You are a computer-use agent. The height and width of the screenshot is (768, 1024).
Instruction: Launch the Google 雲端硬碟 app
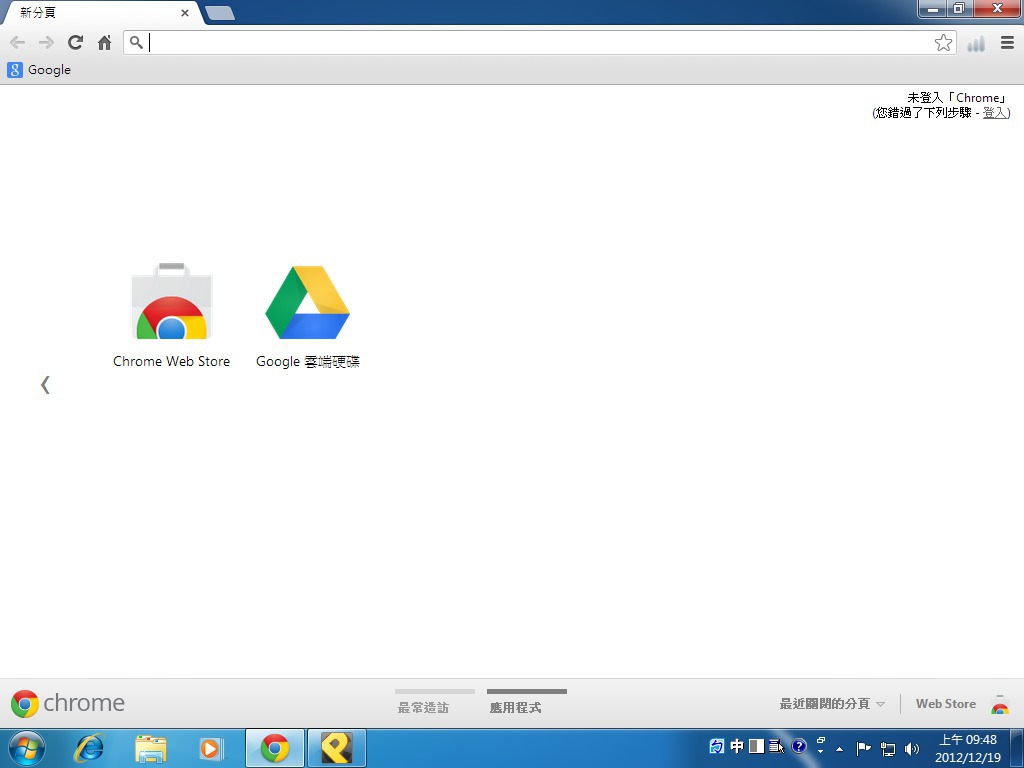coord(308,315)
